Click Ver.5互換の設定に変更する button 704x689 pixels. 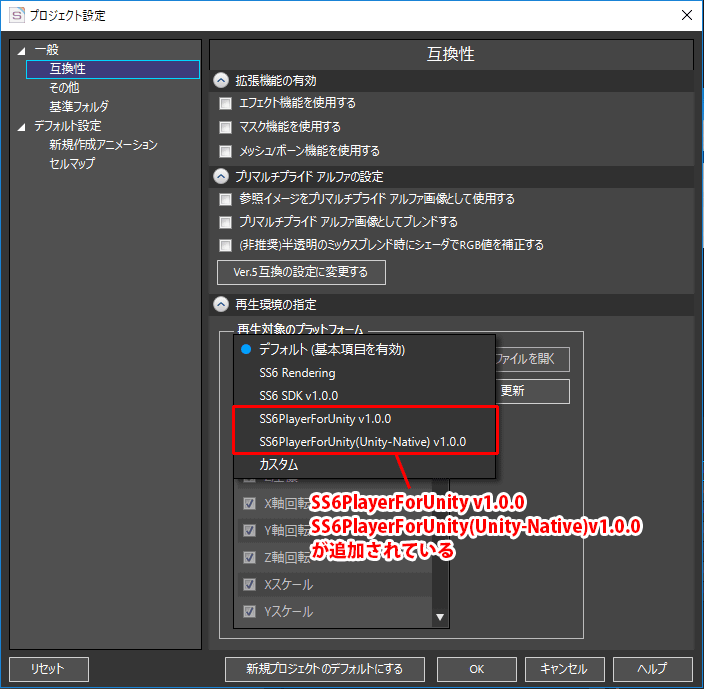click(301, 272)
